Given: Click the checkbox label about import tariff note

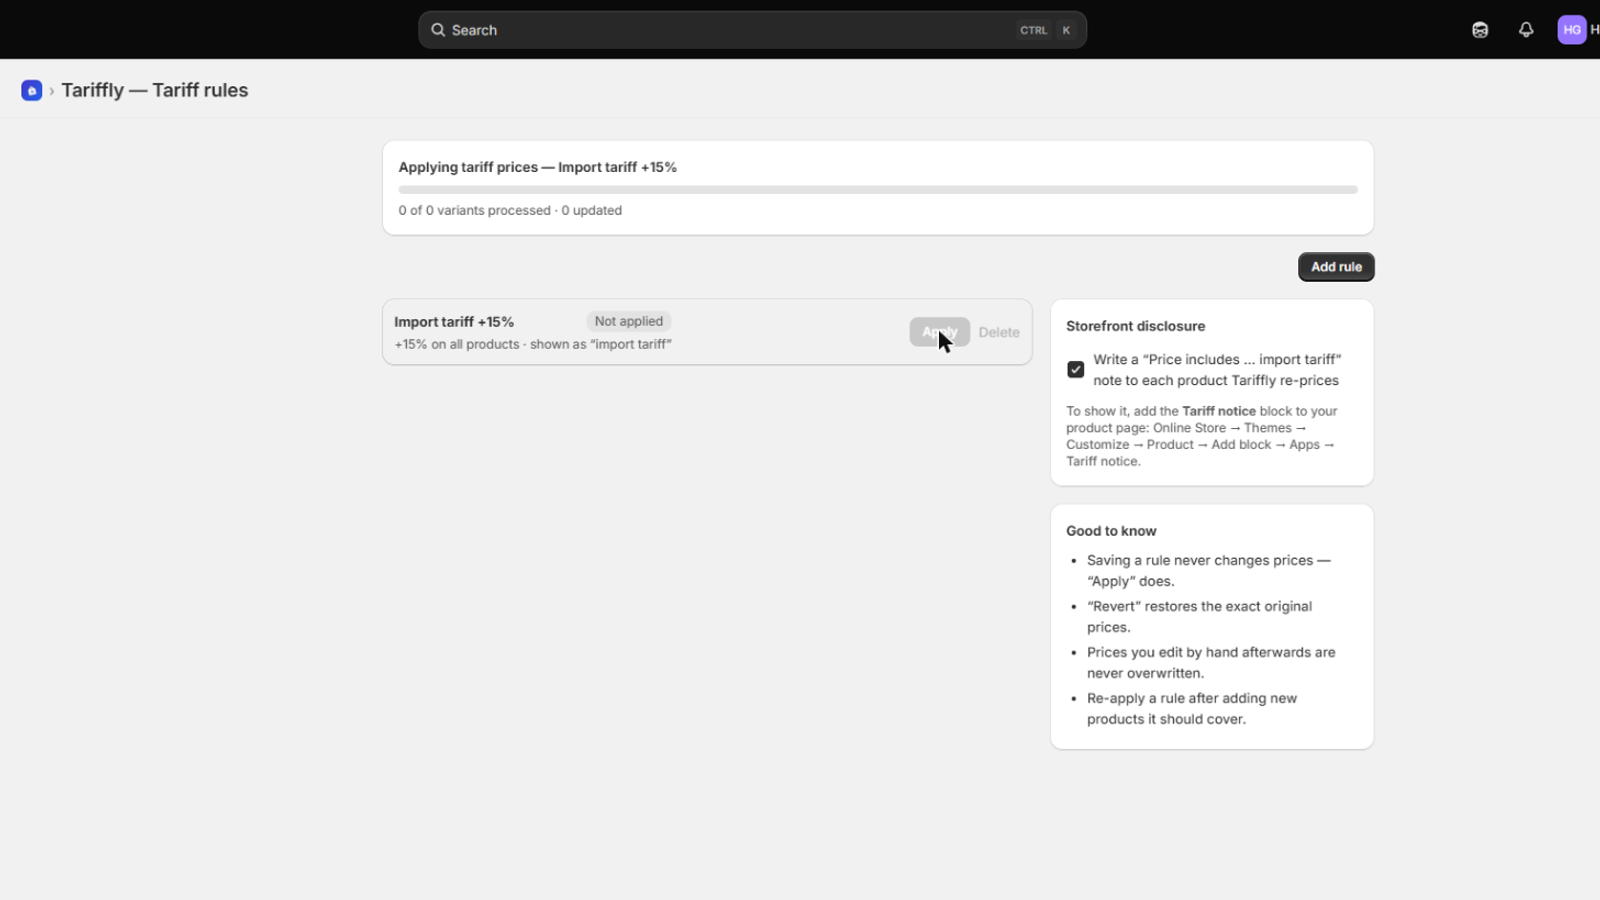Looking at the screenshot, I should tap(1217, 370).
